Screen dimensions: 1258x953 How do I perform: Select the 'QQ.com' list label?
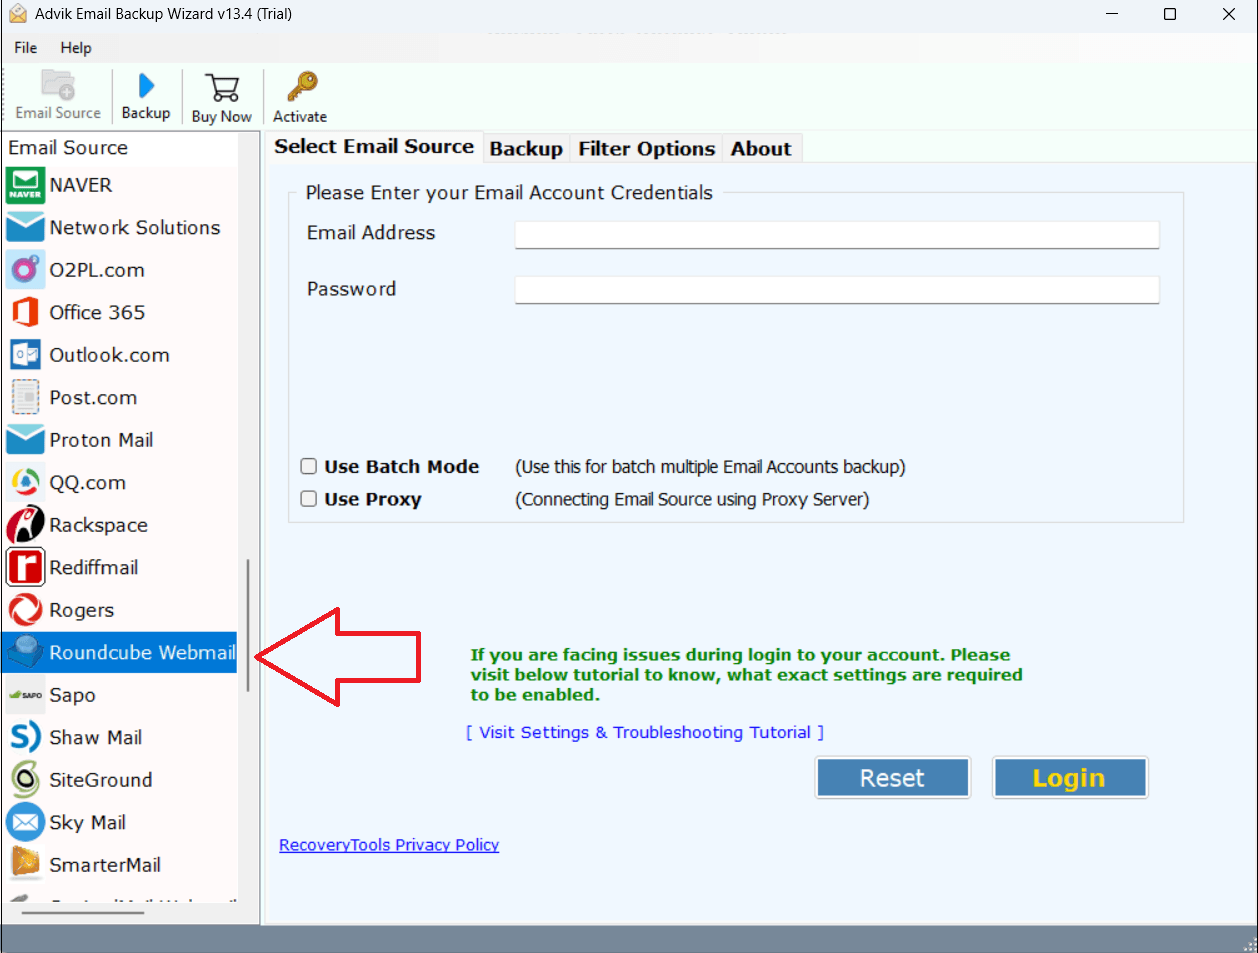(88, 483)
